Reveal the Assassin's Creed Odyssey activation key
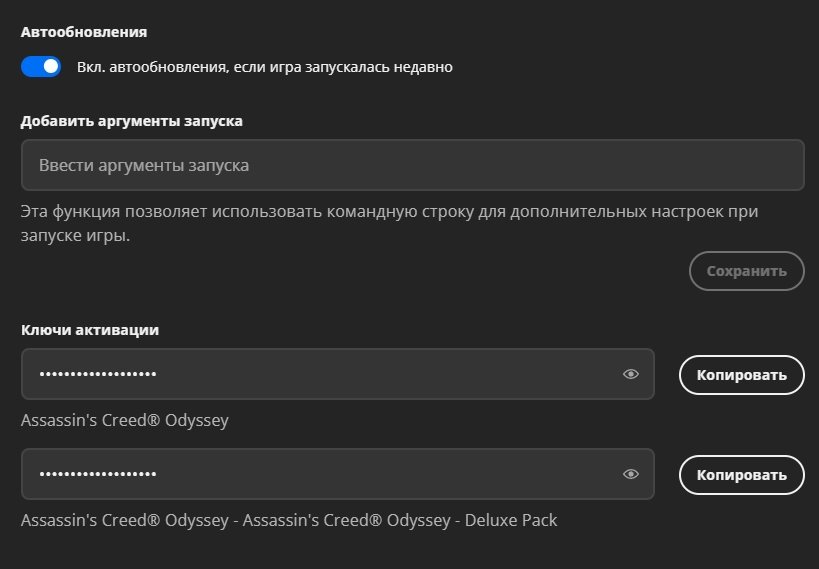This screenshot has width=819, height=569. 630,374
